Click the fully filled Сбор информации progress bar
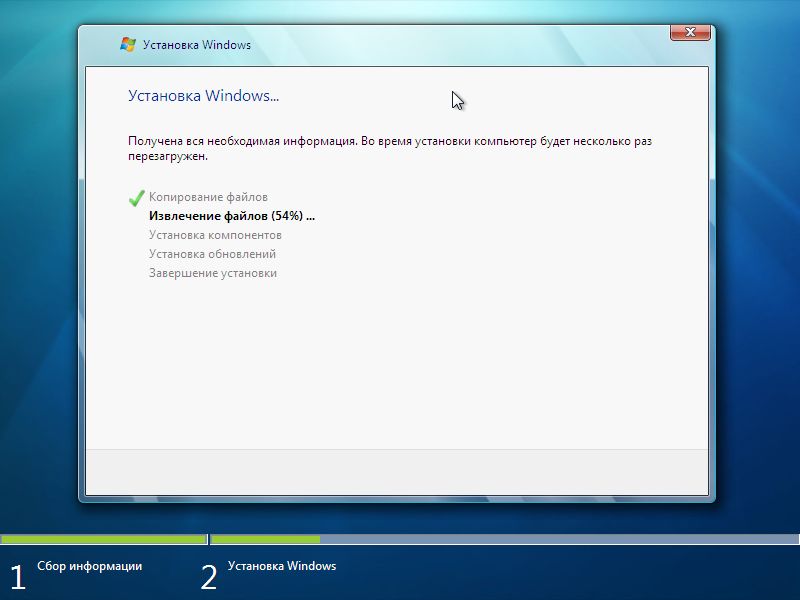 (104, 539)
